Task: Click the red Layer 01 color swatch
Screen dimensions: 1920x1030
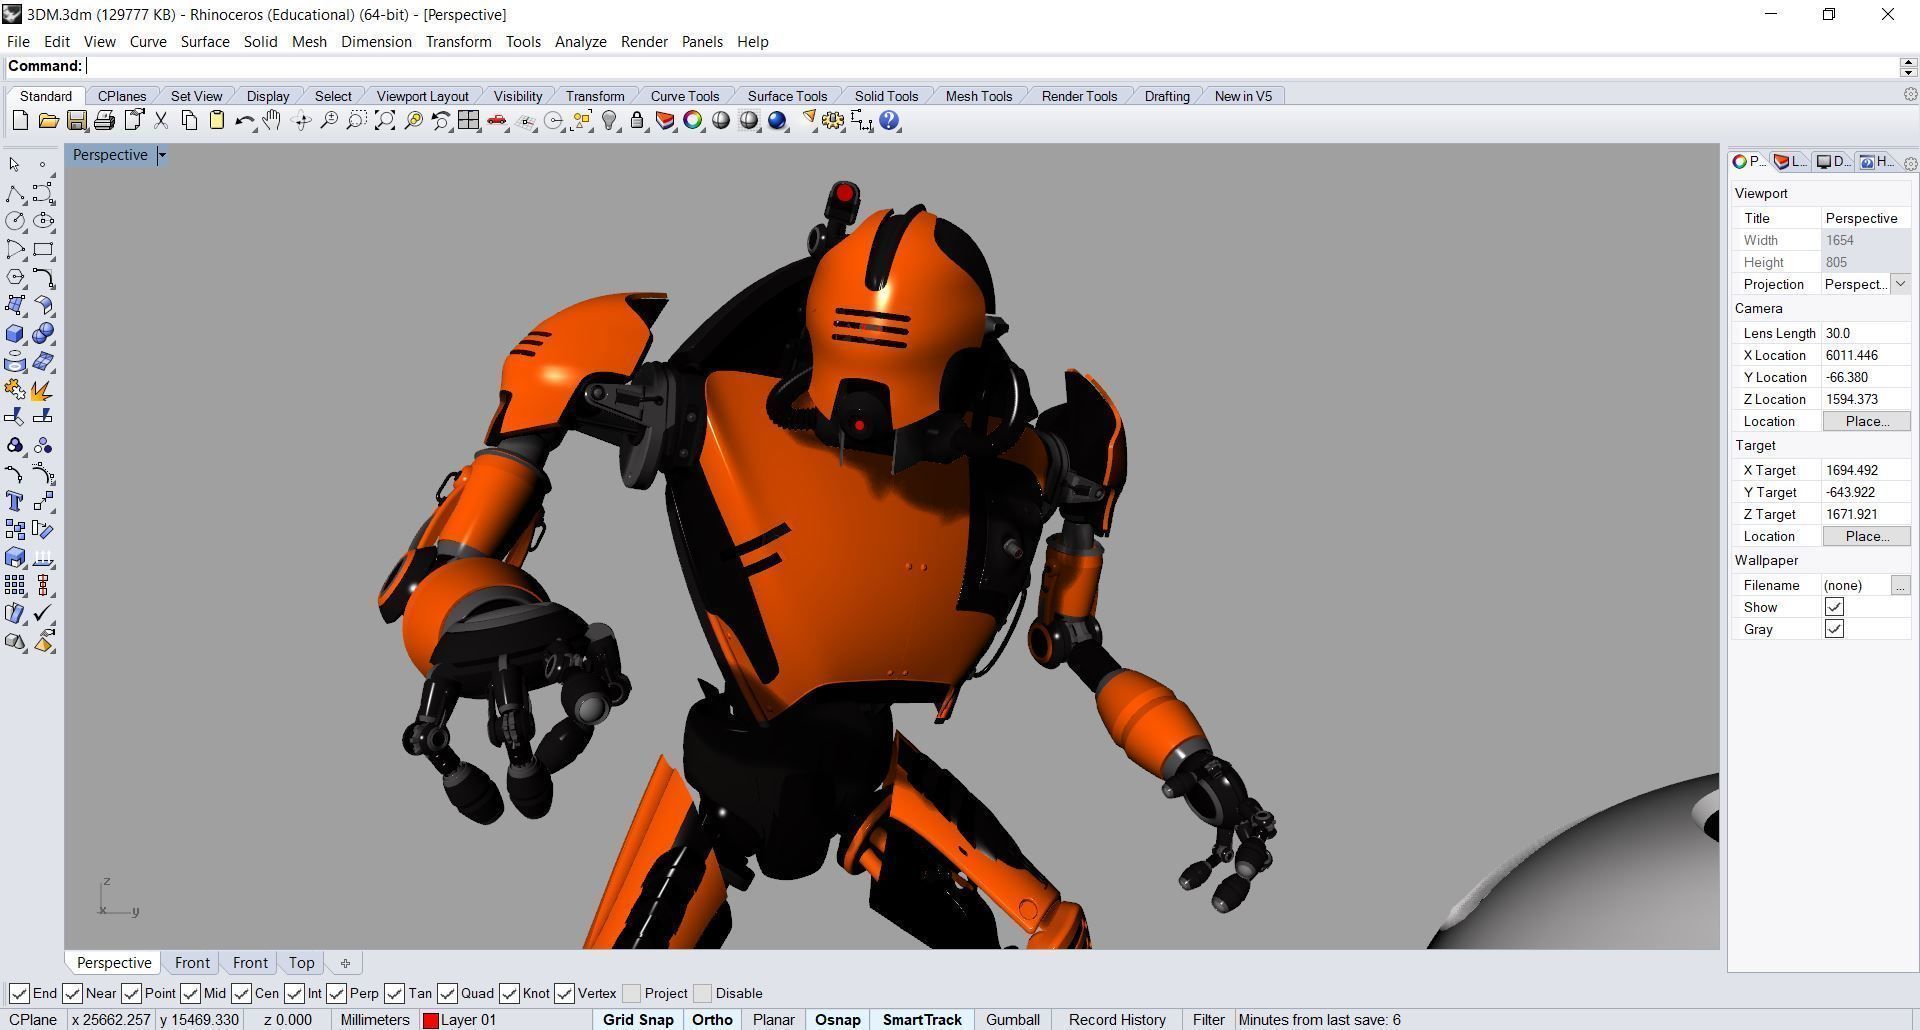Action: tap(431, 1020)
